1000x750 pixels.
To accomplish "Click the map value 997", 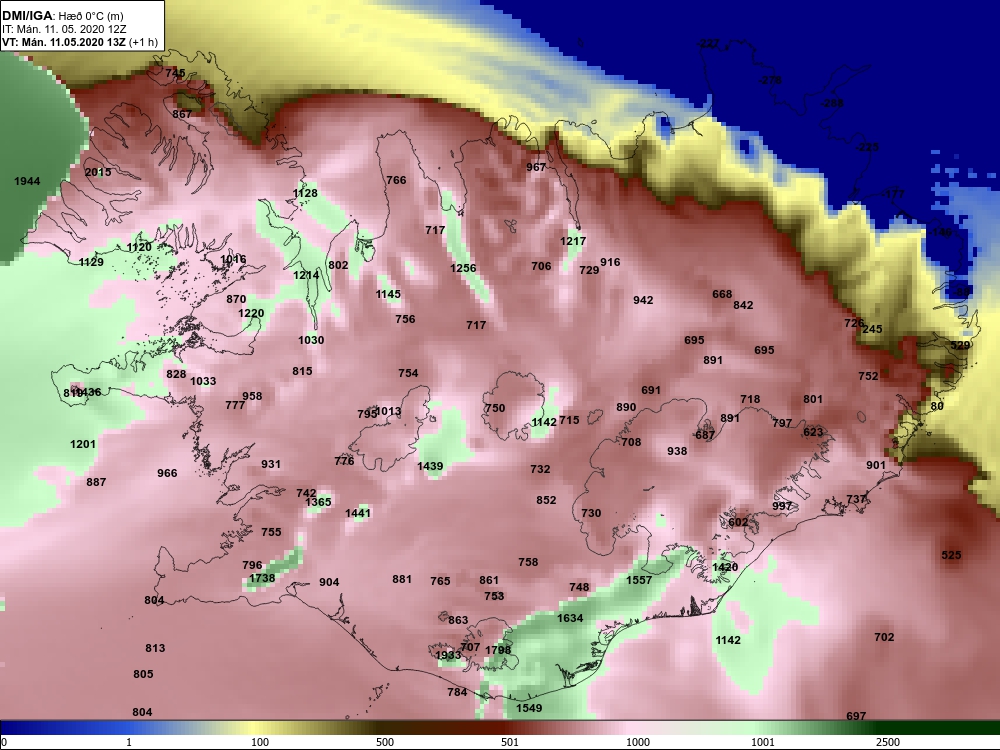I will coord(782,506).
